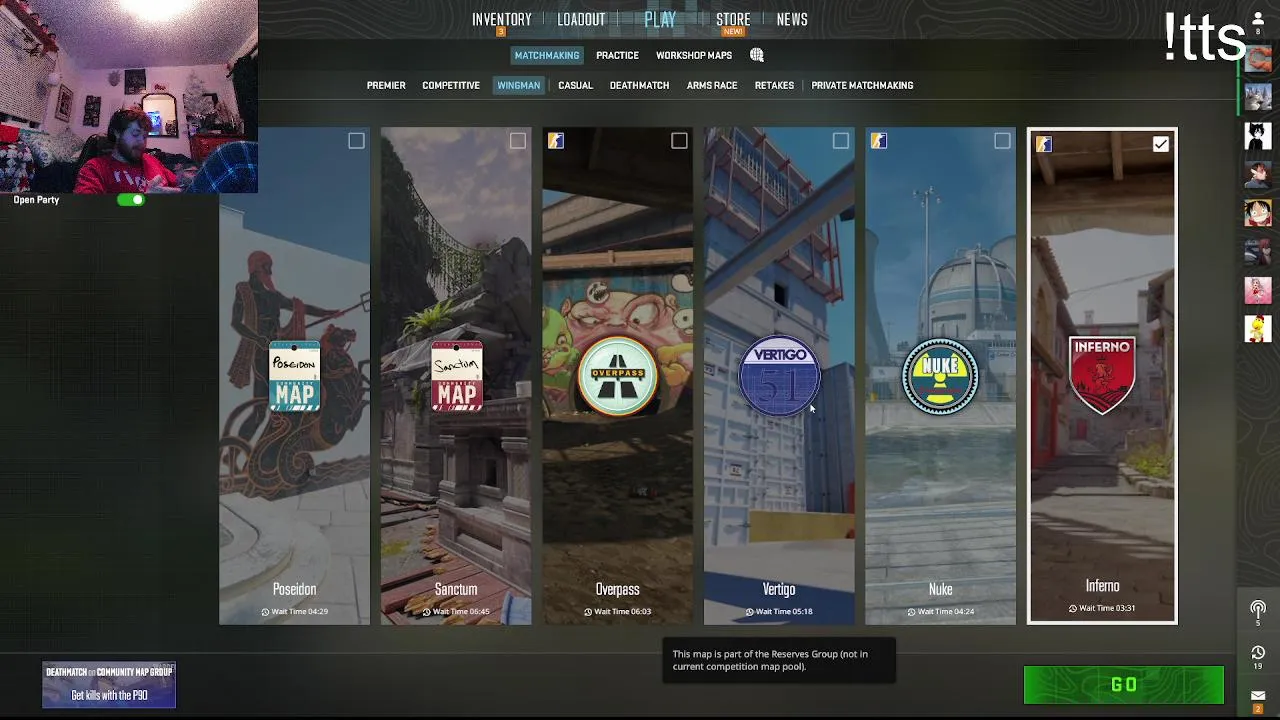Screen dimensions: 1280x720
Task: Check the Sanctum map checkbox
Action: [x=517, y=141]
